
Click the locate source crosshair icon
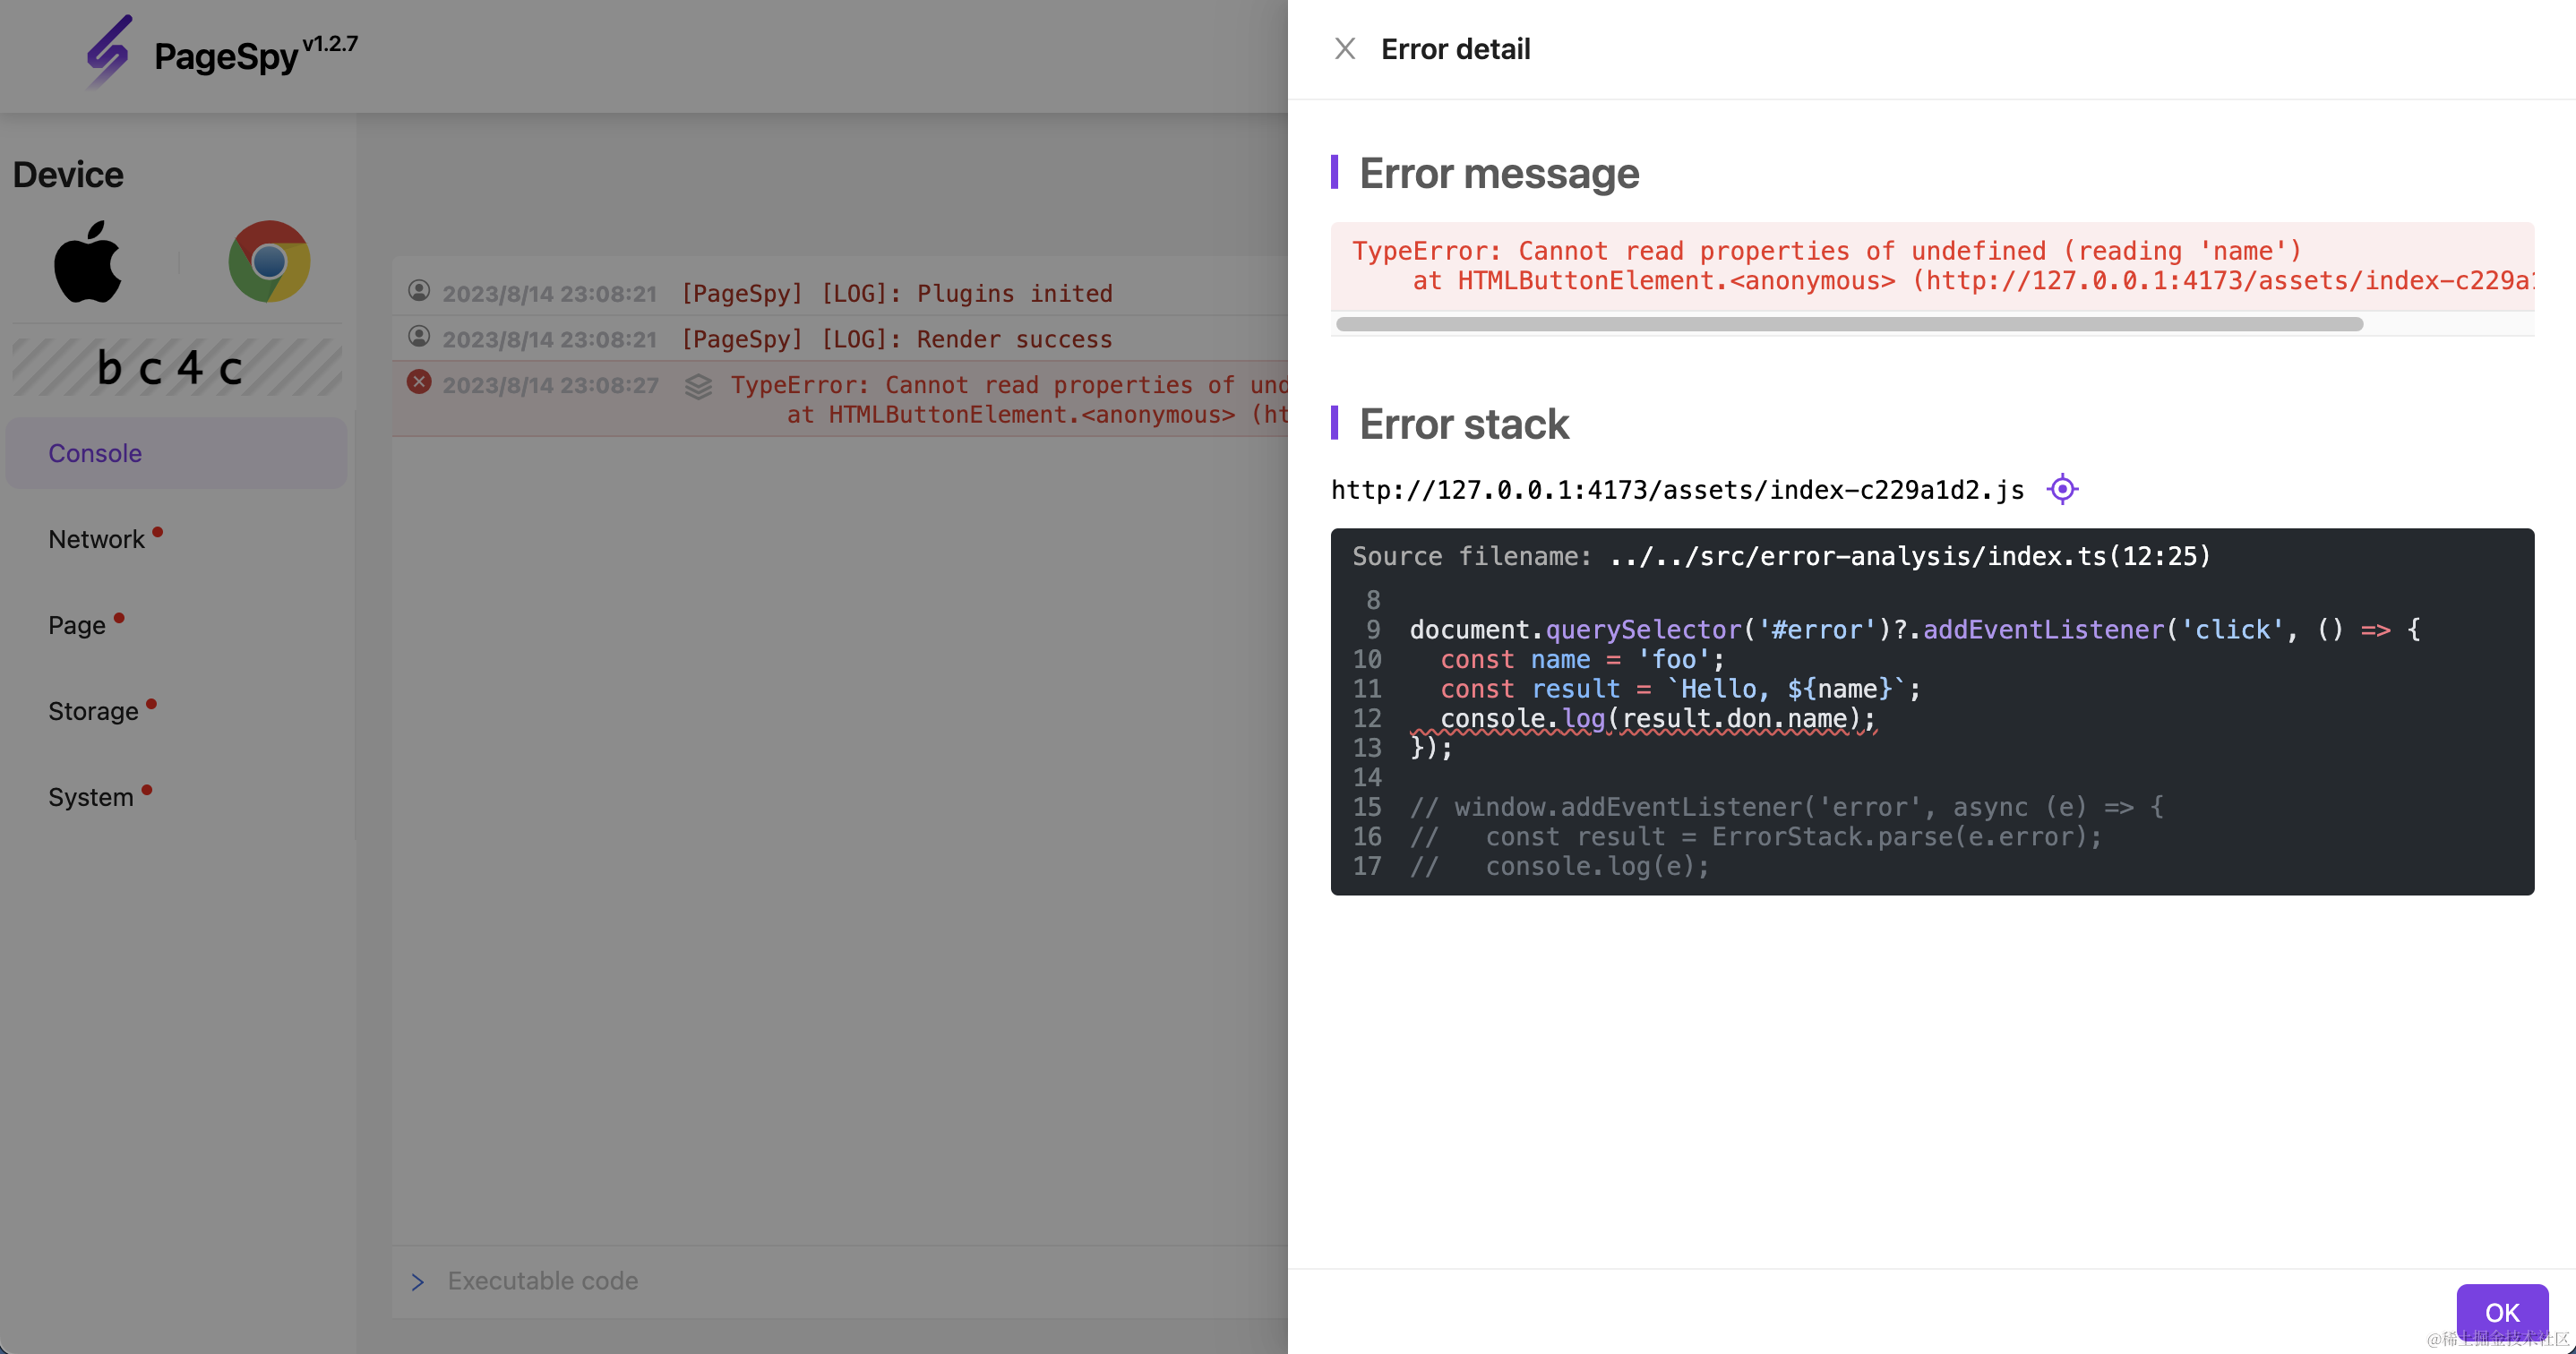point(2061,489)
